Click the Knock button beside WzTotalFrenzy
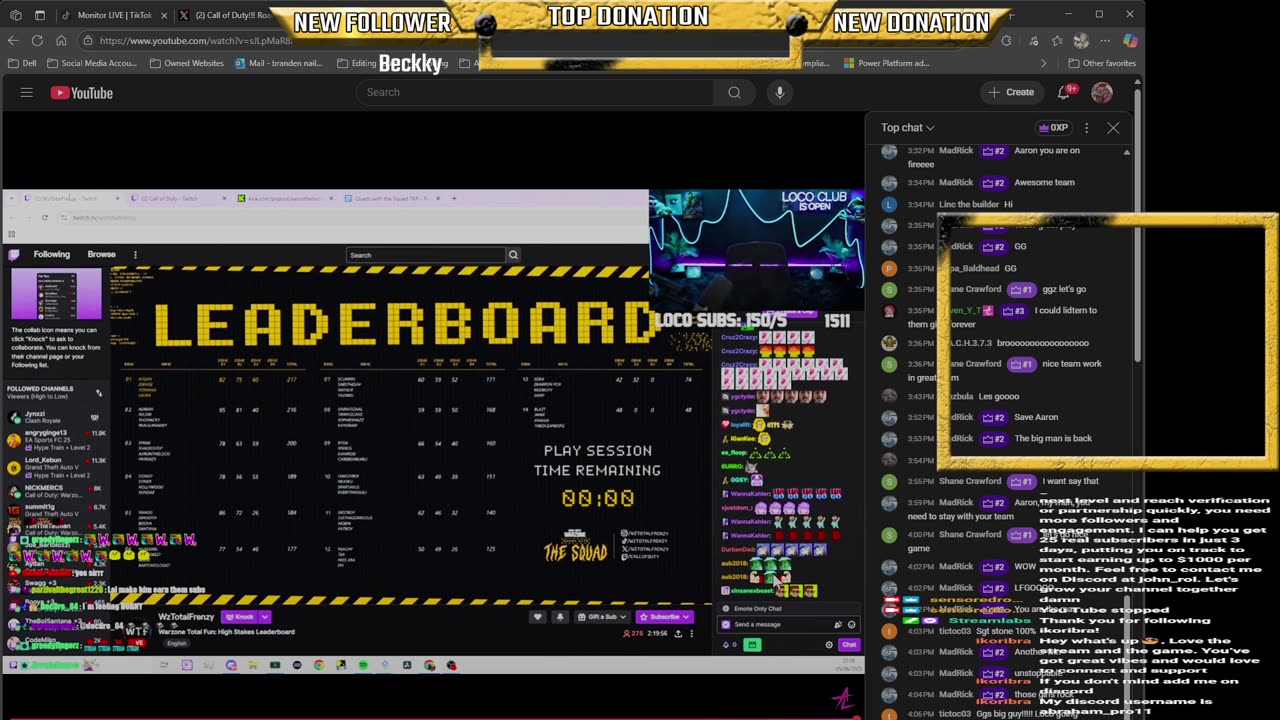 coord(239,617)
